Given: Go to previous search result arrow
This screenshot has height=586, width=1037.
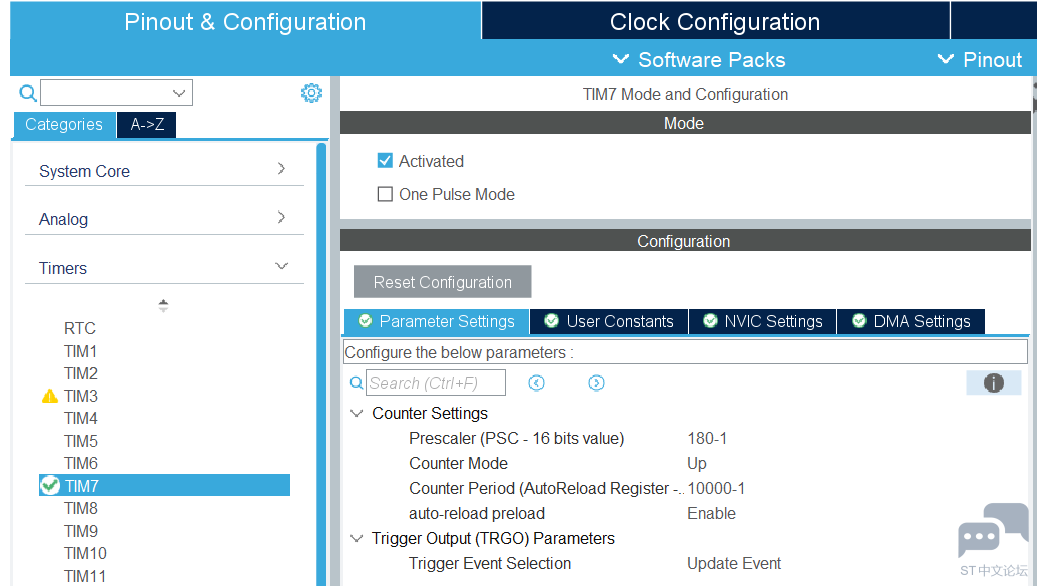Looking at the screenshot, I should (x=536, y=383).
